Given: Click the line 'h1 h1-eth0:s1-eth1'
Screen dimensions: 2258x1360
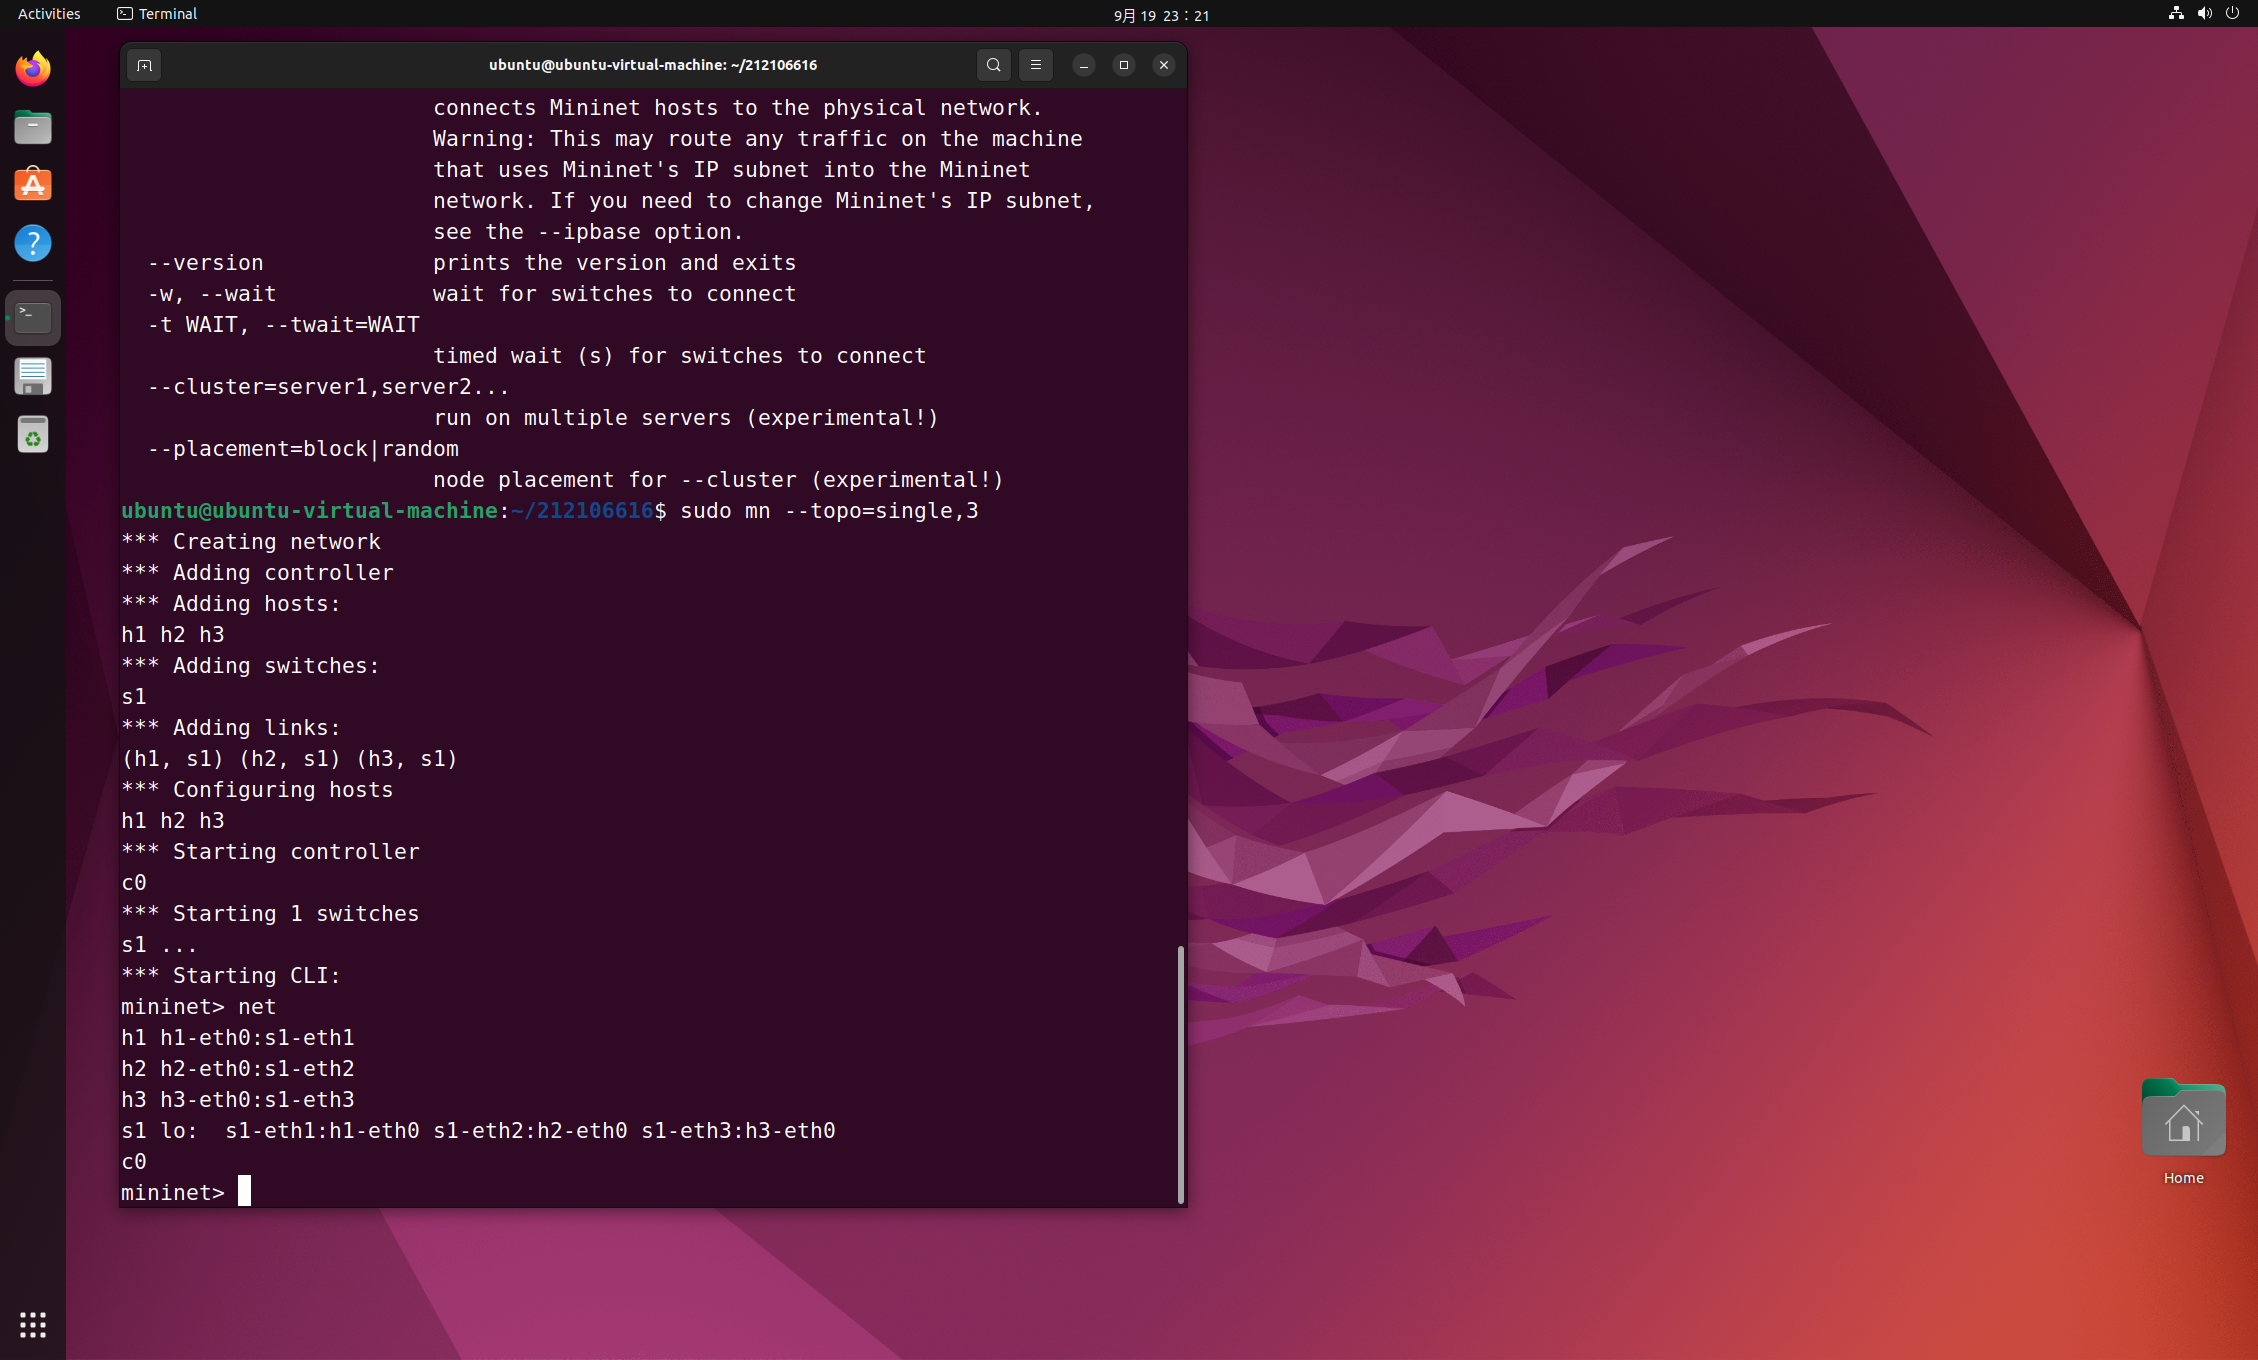Looking at the screenshot, I should [238, 1038].
